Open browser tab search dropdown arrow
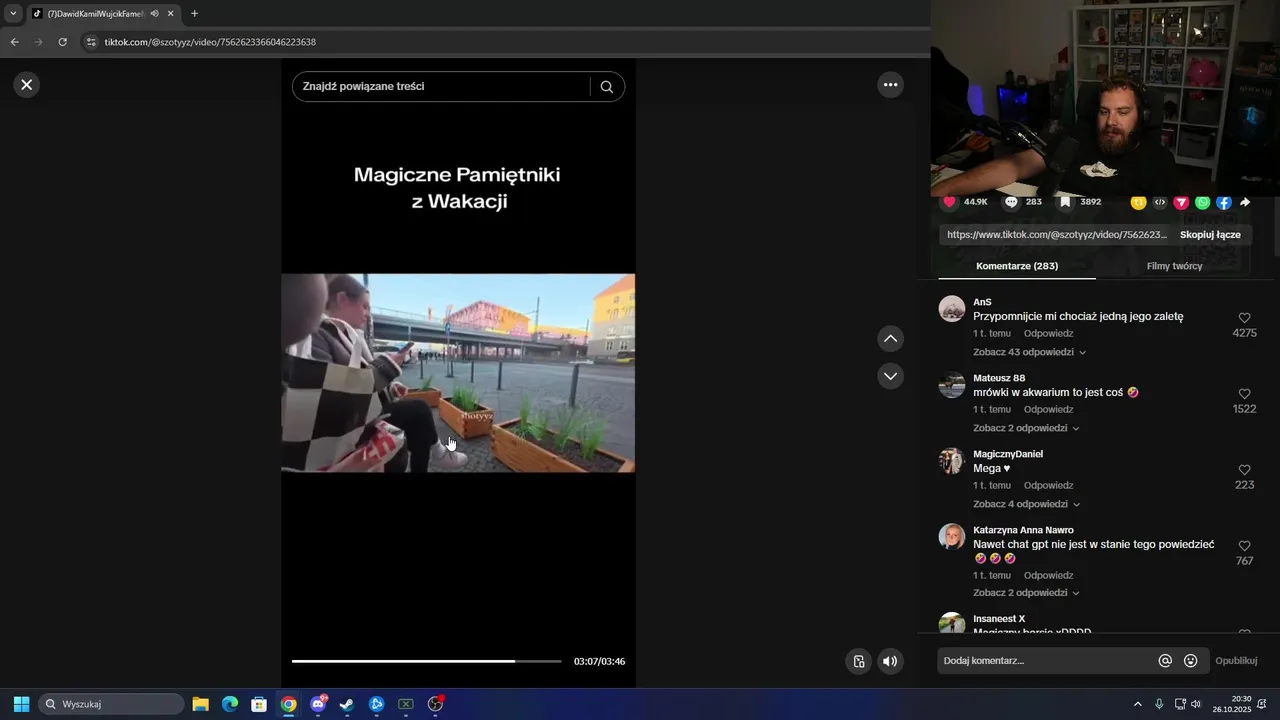This screenshot has width=1280, height=720. pos(13,14)
